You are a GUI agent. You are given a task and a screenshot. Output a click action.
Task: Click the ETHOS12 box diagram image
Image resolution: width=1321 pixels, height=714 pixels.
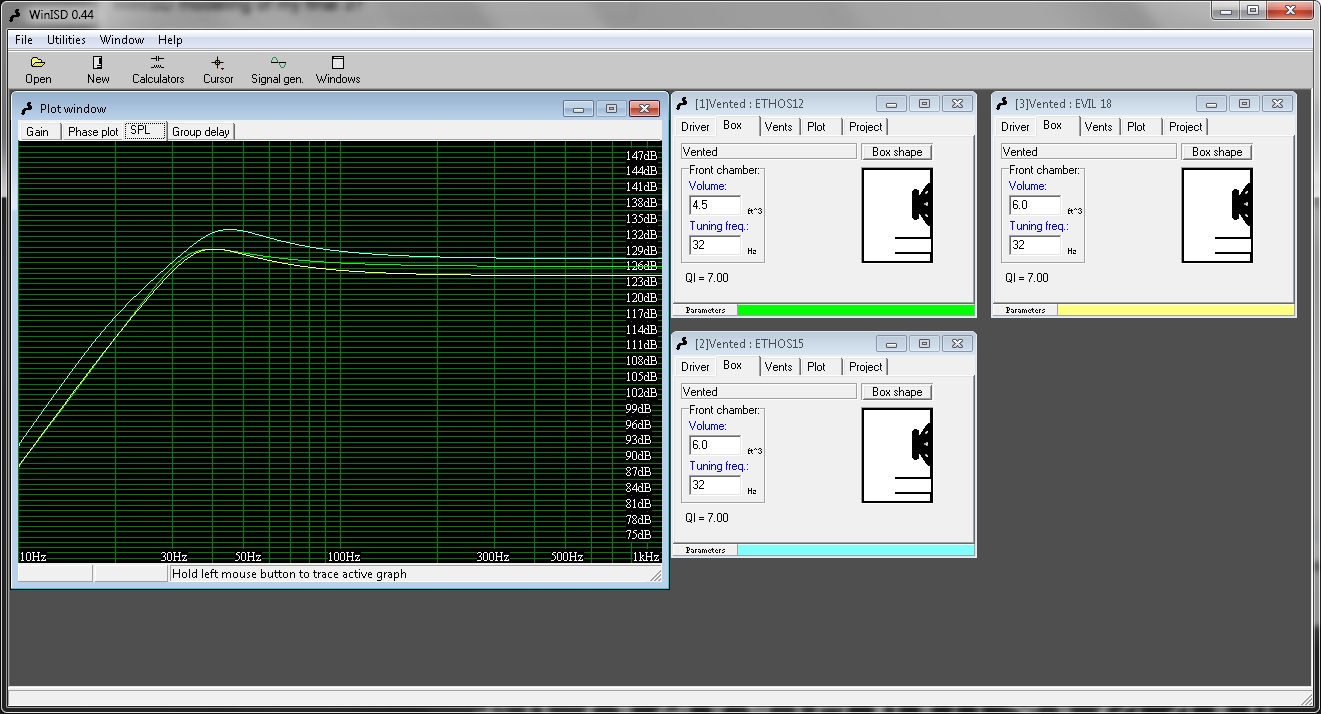point(897,215)
